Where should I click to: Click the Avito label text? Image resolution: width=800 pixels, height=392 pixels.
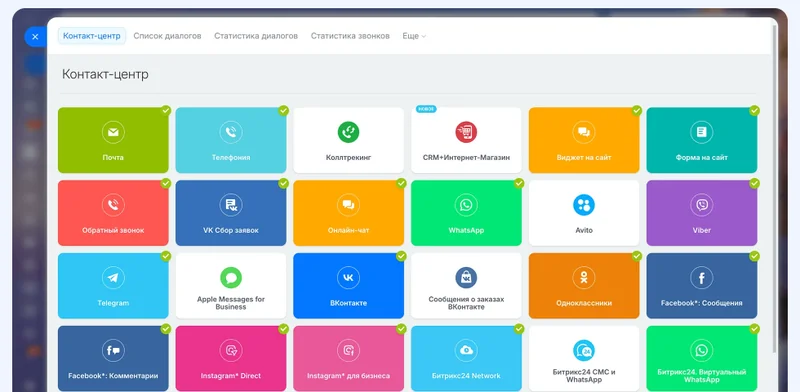584,230
